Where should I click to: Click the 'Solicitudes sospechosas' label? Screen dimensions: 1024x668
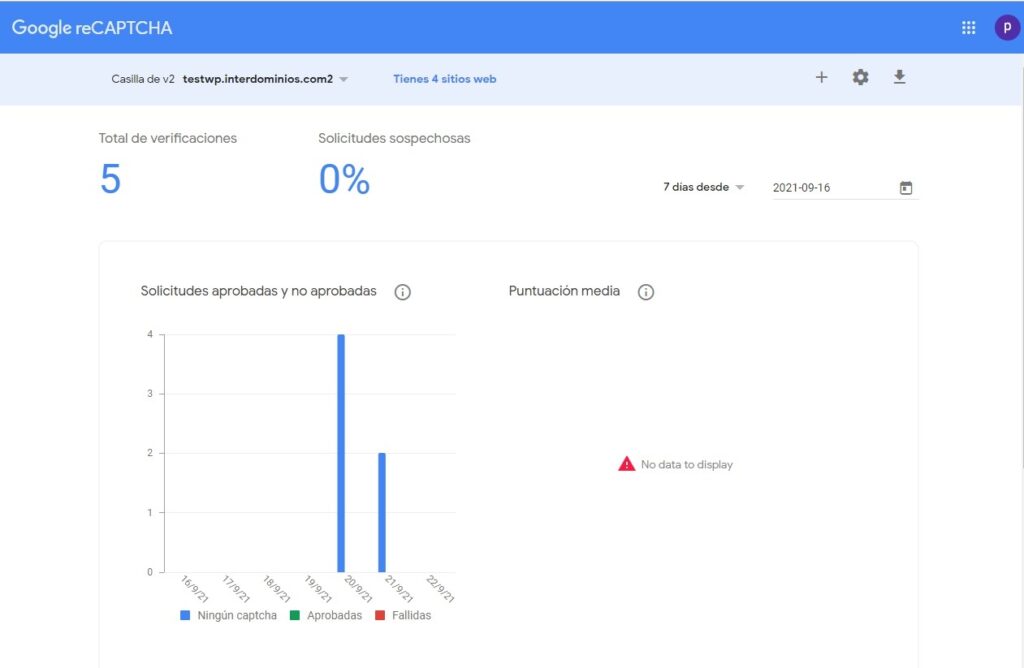pos(394,138)
